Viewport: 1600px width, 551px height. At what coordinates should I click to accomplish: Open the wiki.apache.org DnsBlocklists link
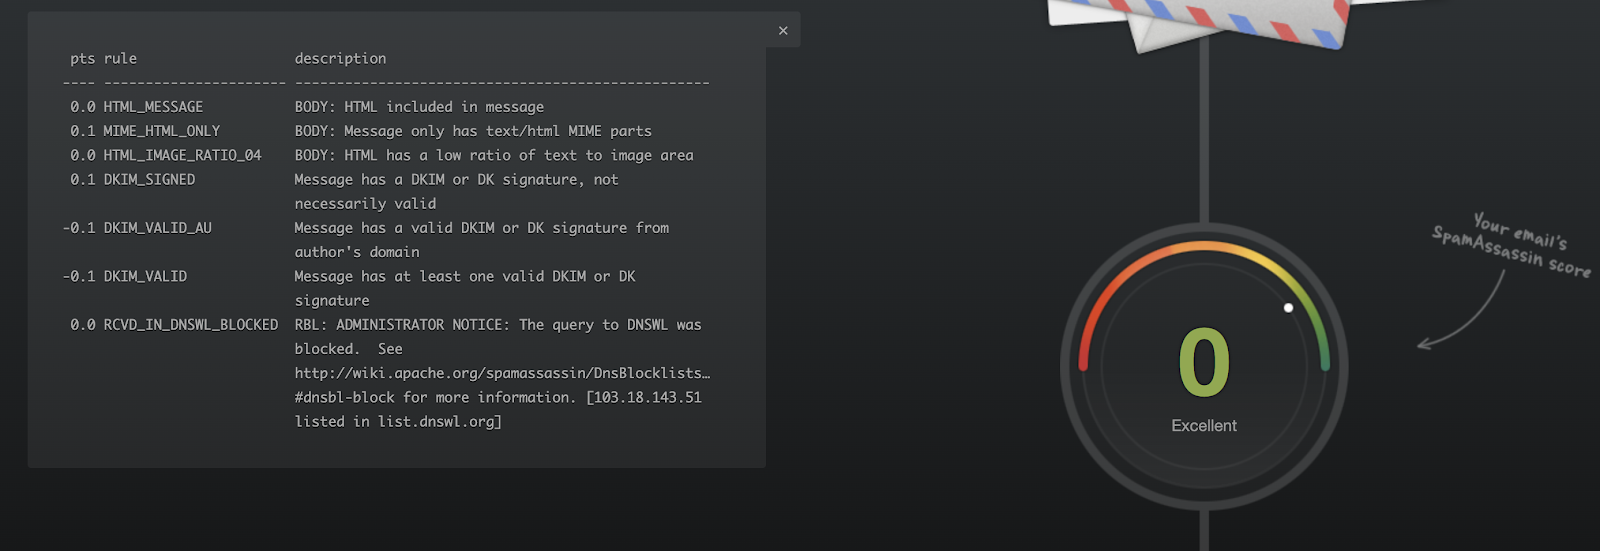coord(502,373)
